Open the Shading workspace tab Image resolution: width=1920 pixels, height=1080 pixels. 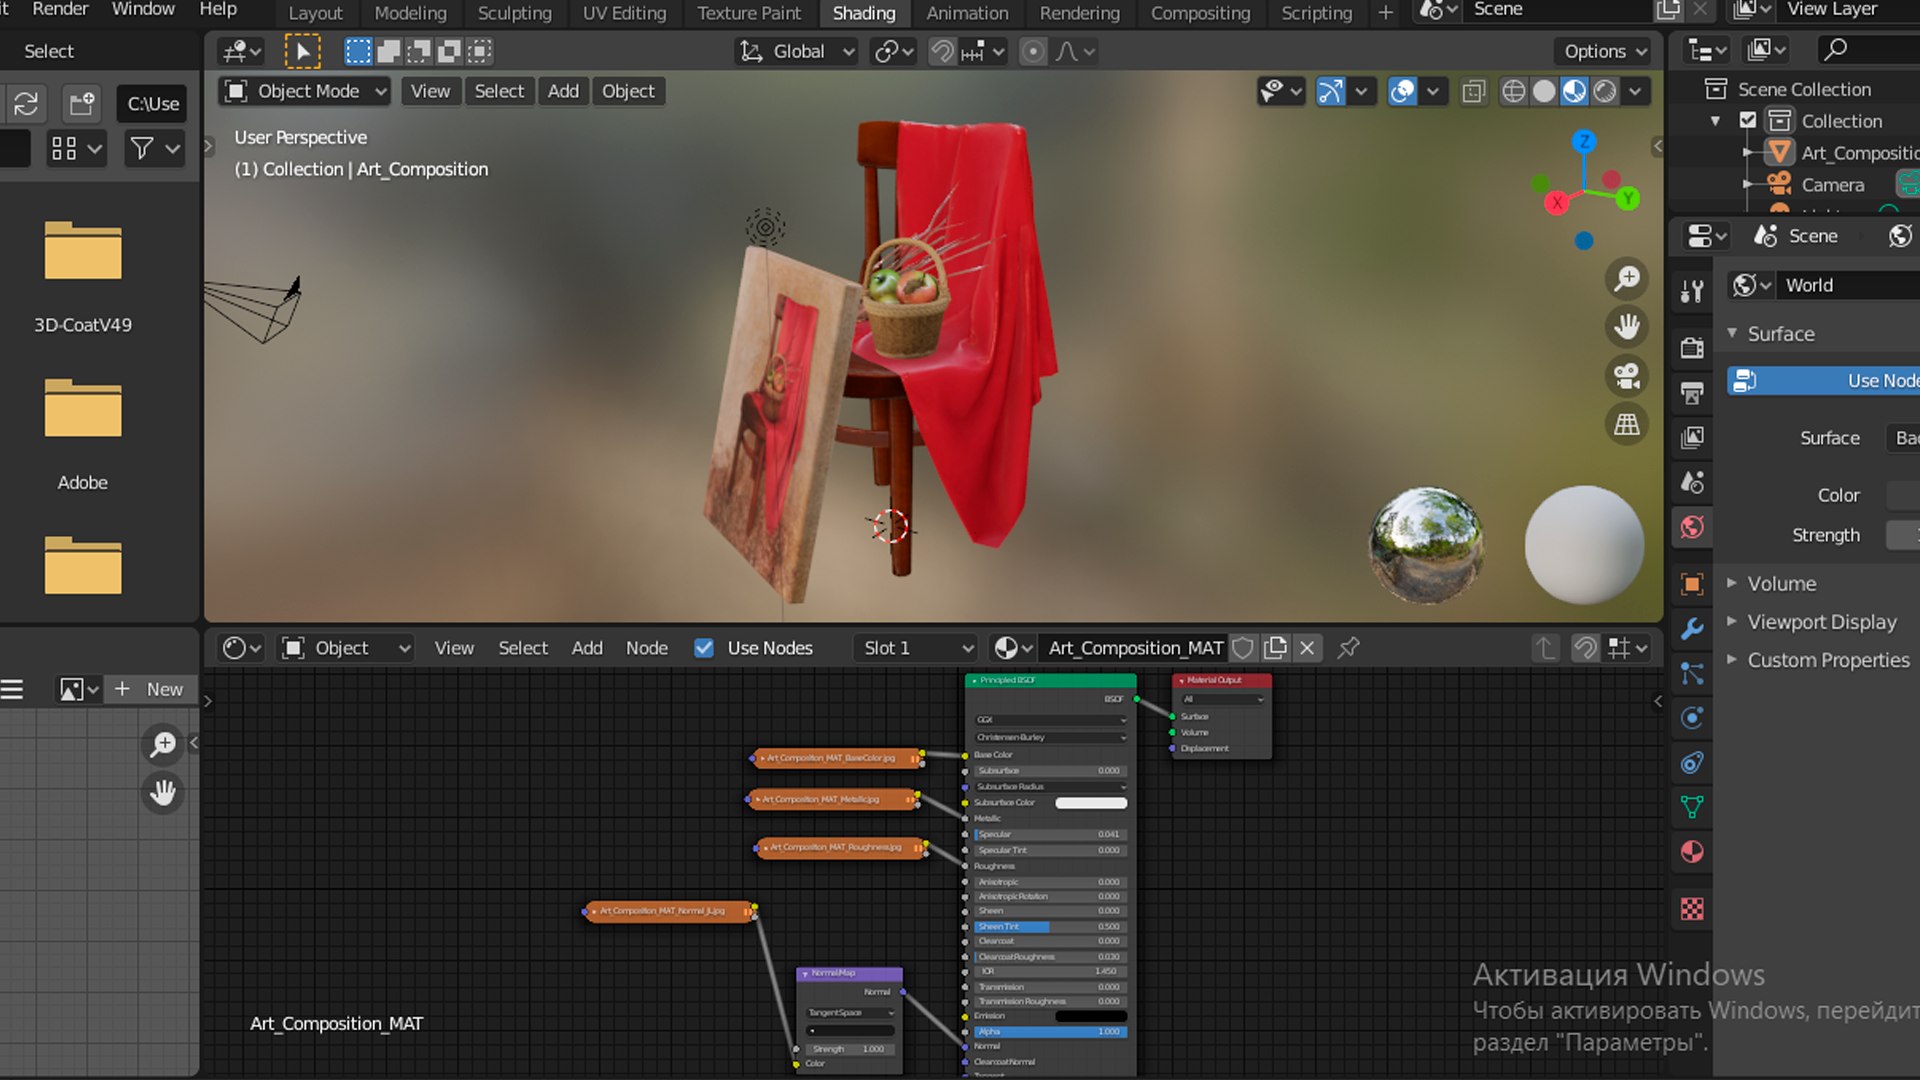[864, 13]
